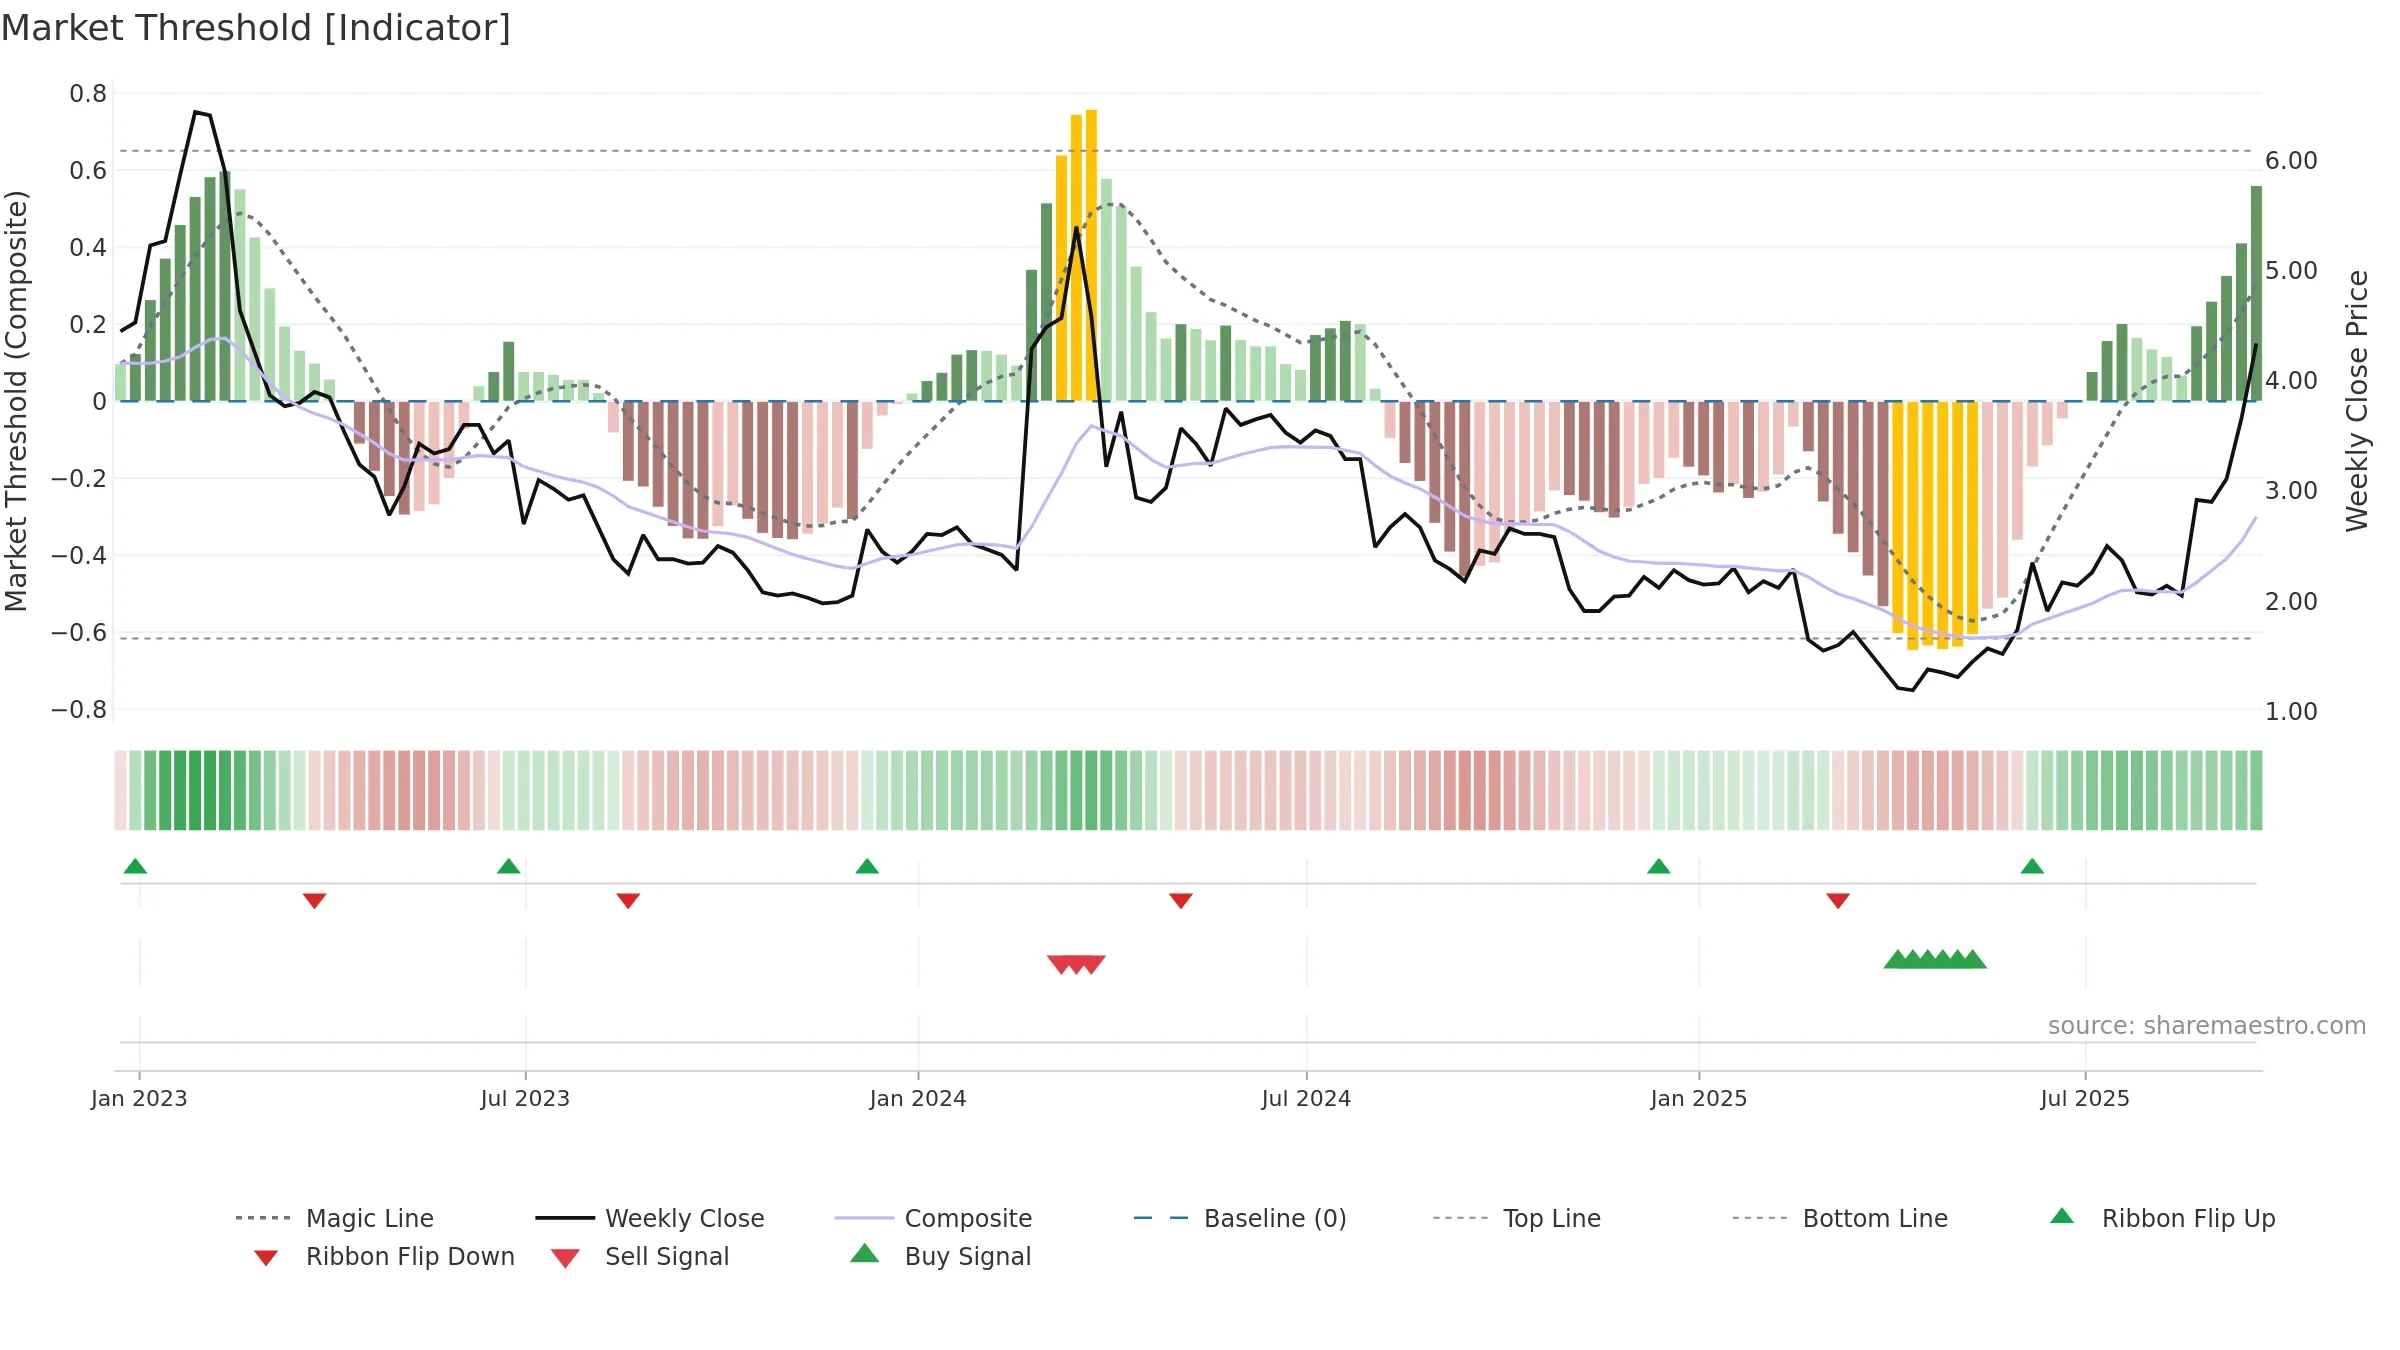This screenshot has height=1350, width=2400.
Task: Click the Jan 2025 x-axis label
Action: 1699,1098
